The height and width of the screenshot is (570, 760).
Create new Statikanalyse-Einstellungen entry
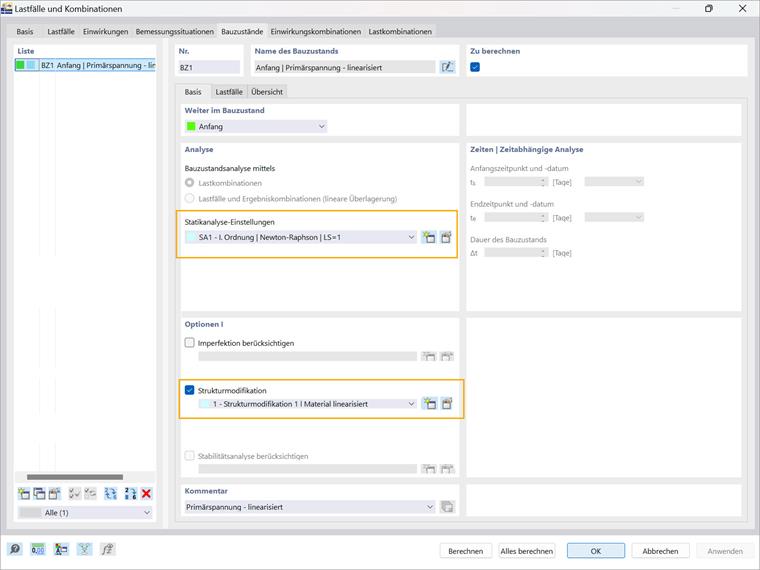428,237
